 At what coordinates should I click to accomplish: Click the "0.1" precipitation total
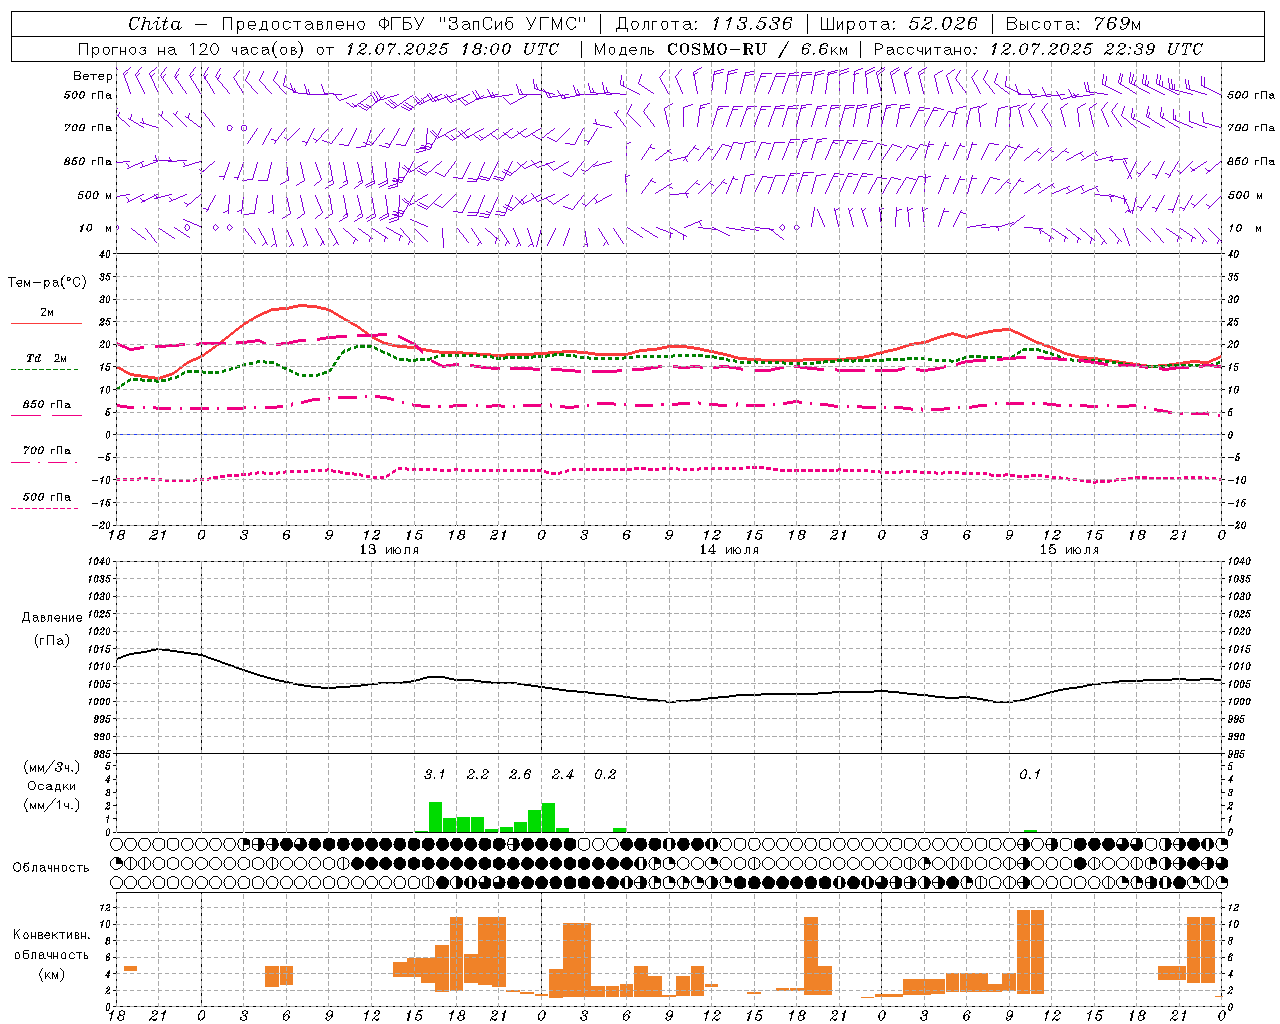point(1030,774)
